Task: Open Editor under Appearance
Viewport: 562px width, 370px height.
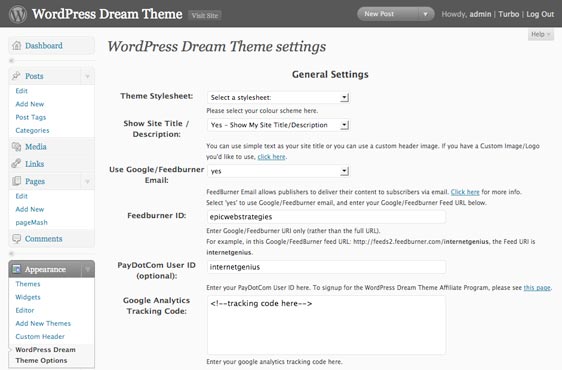Action: pyautogui.click(x=25, y=310)
